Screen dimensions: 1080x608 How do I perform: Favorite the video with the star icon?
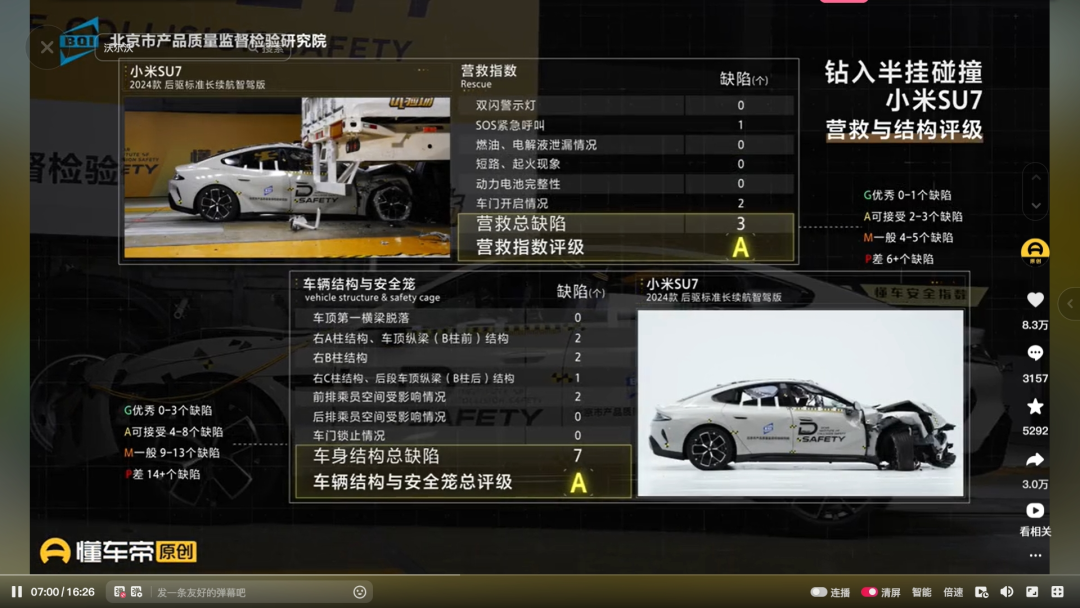[x=1035, y=406]
